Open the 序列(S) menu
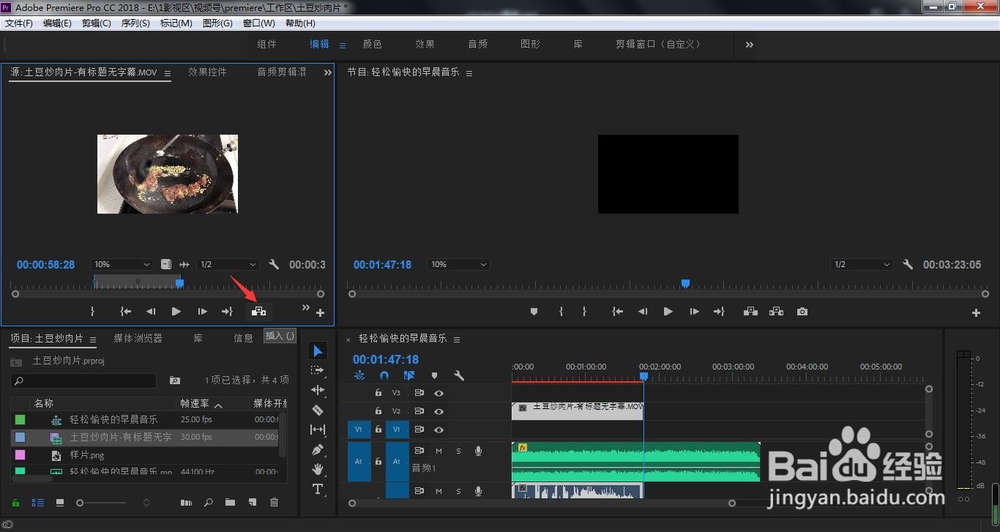Screen dimensions: 1000x532 (x=135, y=23)
